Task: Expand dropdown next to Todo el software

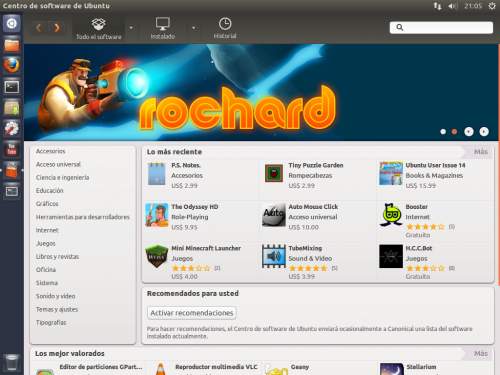Action: [131, 28]
